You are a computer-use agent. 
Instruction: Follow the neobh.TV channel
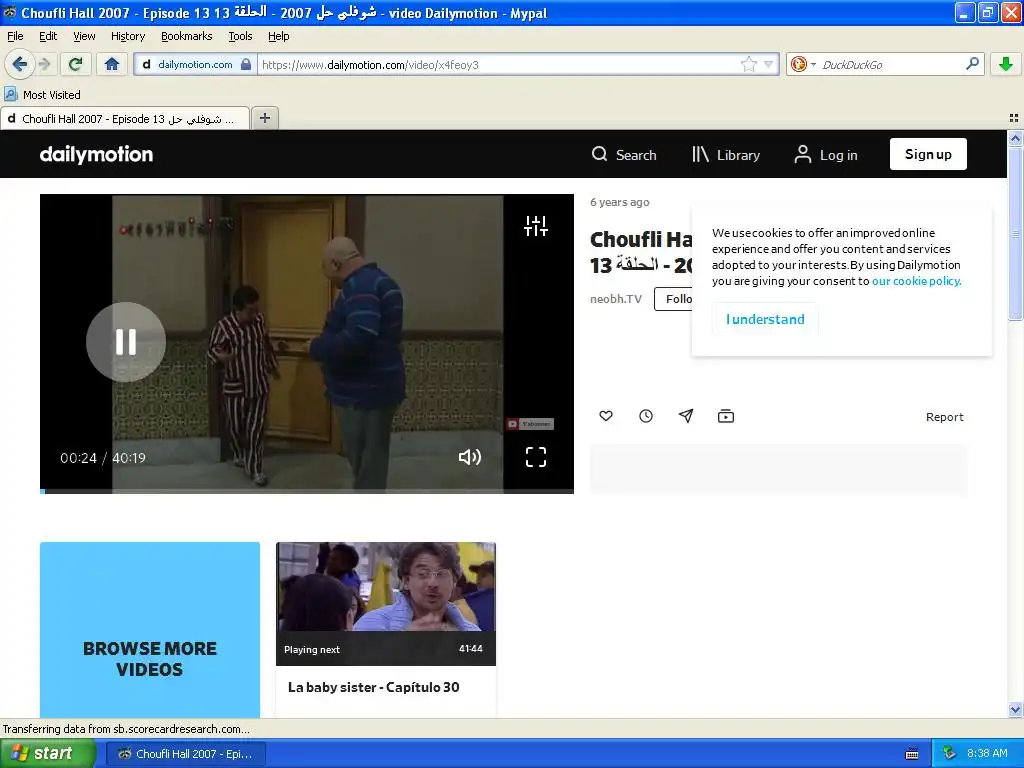(x=673, y=299)
